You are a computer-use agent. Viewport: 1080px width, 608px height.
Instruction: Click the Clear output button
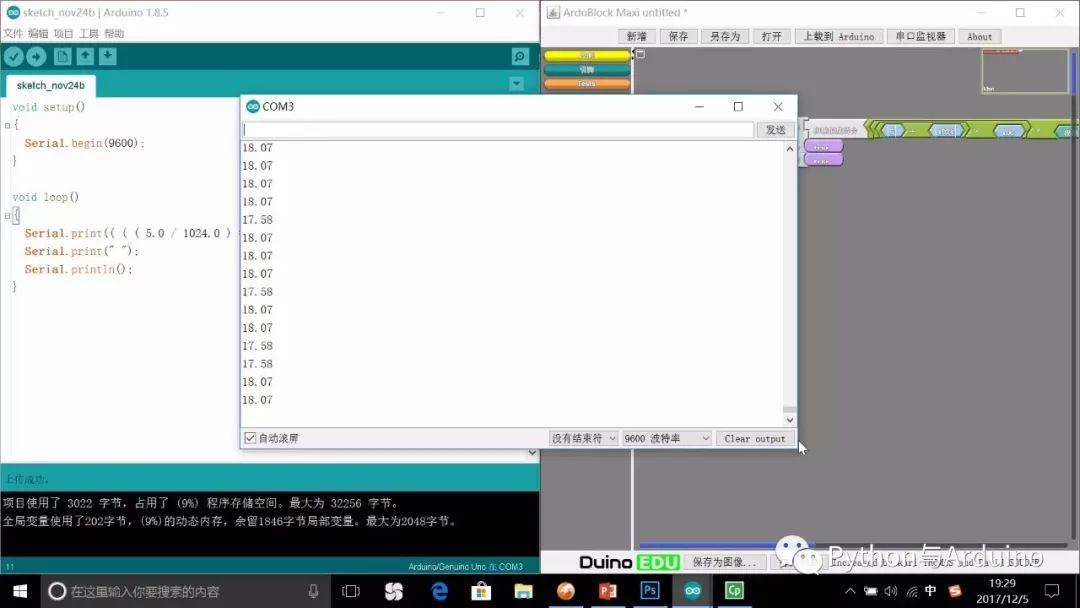[755, 438]
